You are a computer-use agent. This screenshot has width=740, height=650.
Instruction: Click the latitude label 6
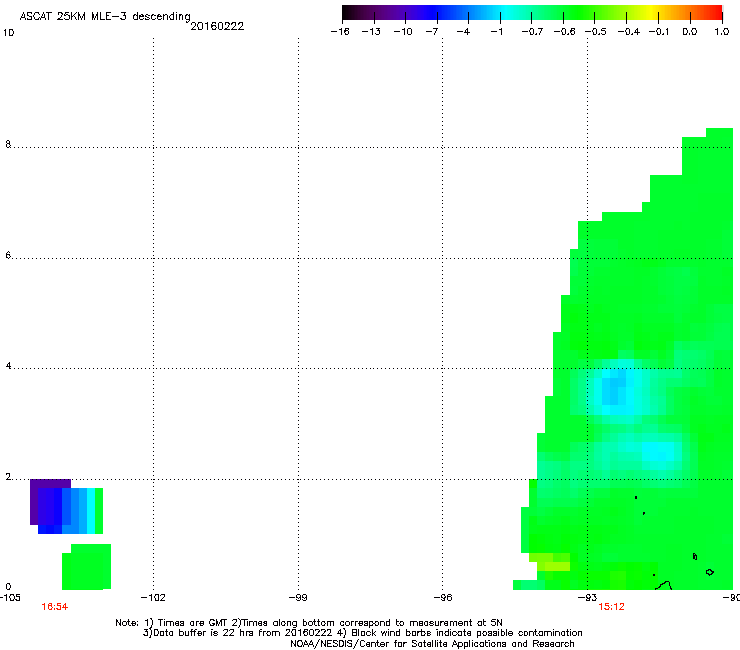(x=8, y=255)
